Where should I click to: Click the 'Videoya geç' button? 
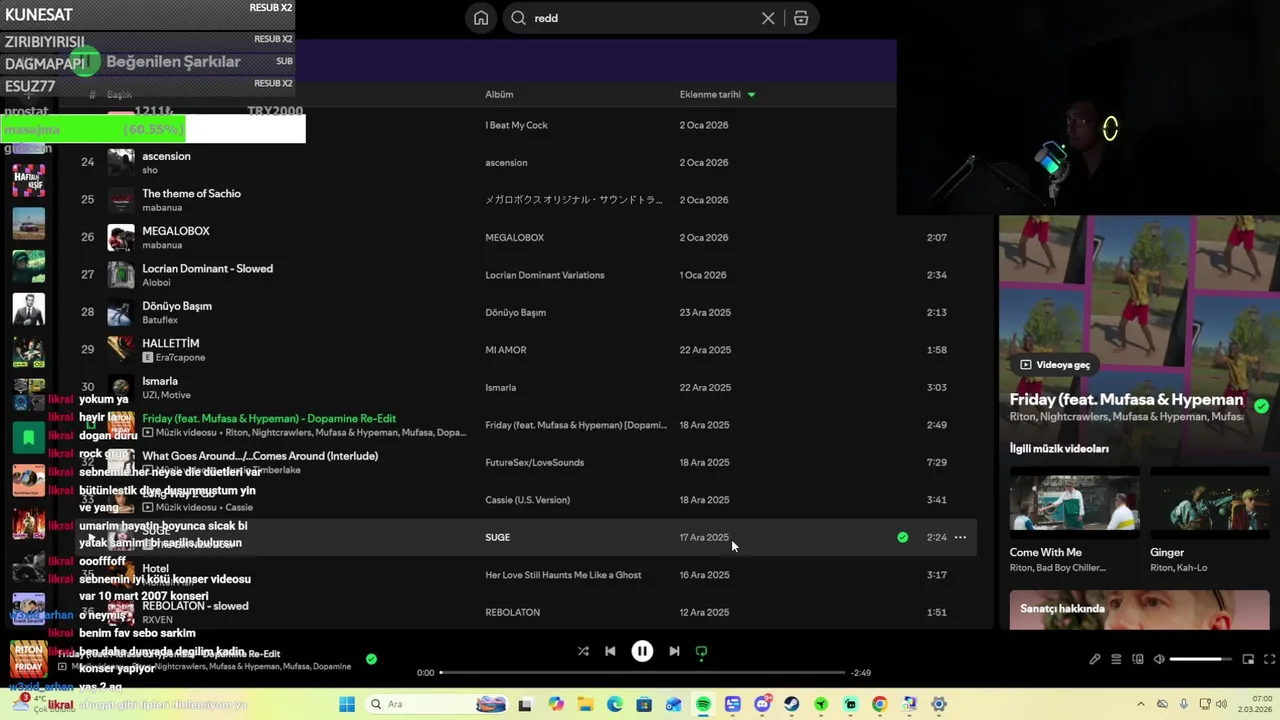tap(1055, 365)
